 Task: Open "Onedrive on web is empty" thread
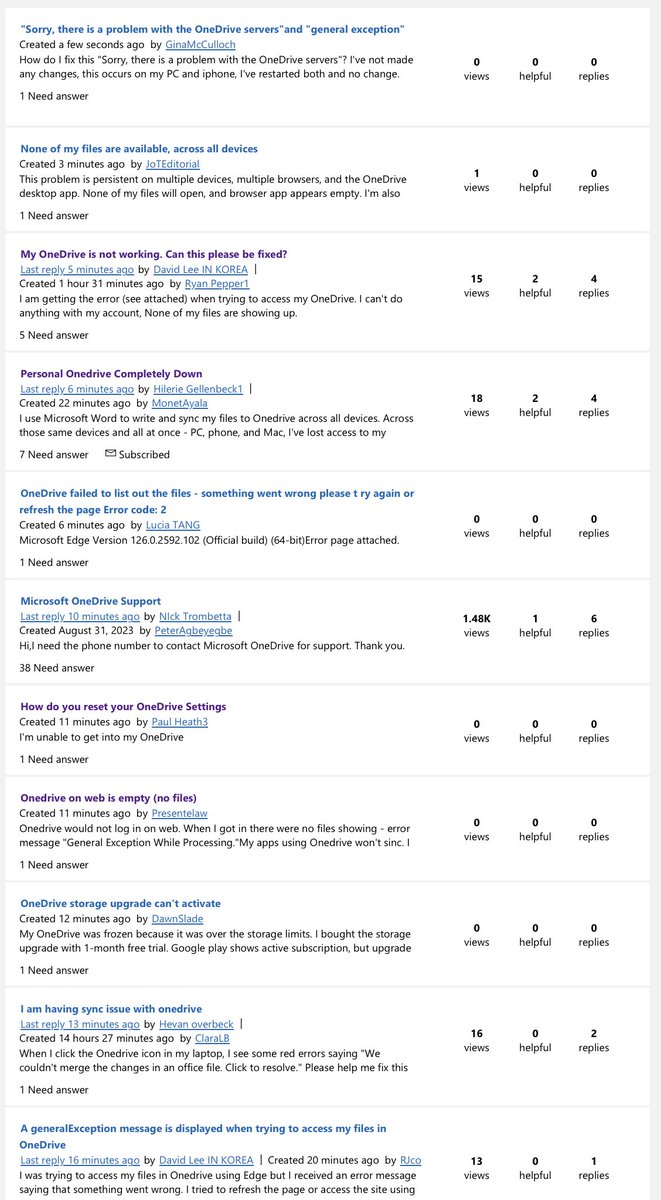tap(108, 798)
